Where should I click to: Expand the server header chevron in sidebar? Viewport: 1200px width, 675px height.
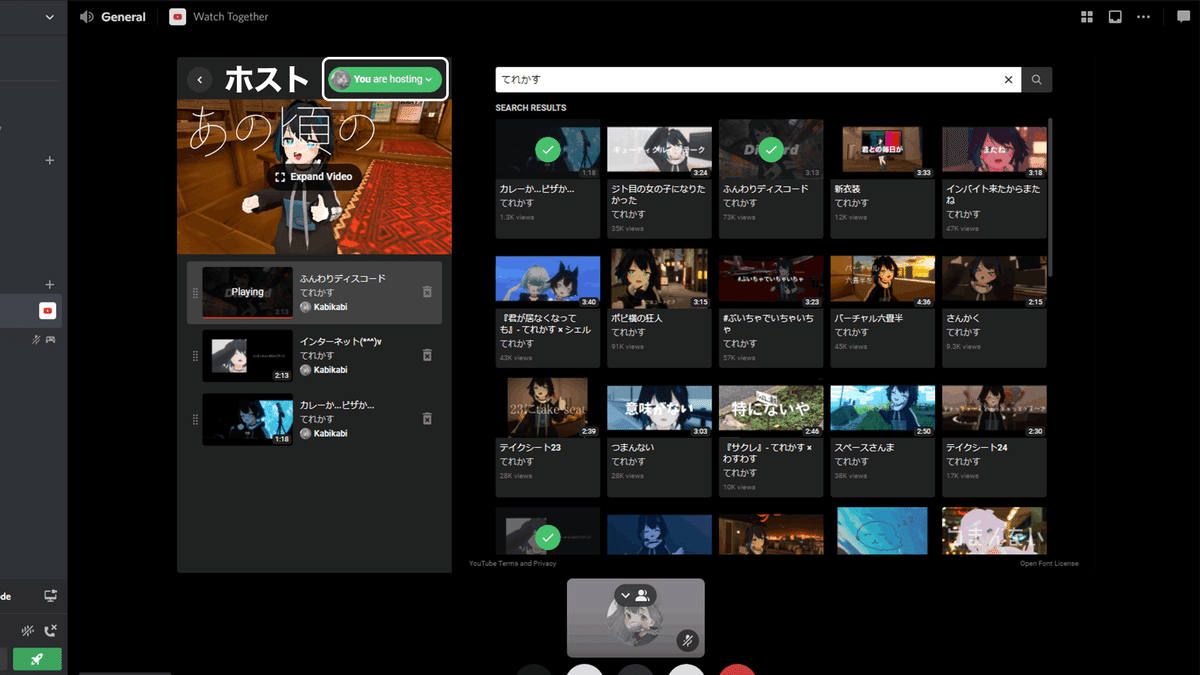[x=50, y=17]
